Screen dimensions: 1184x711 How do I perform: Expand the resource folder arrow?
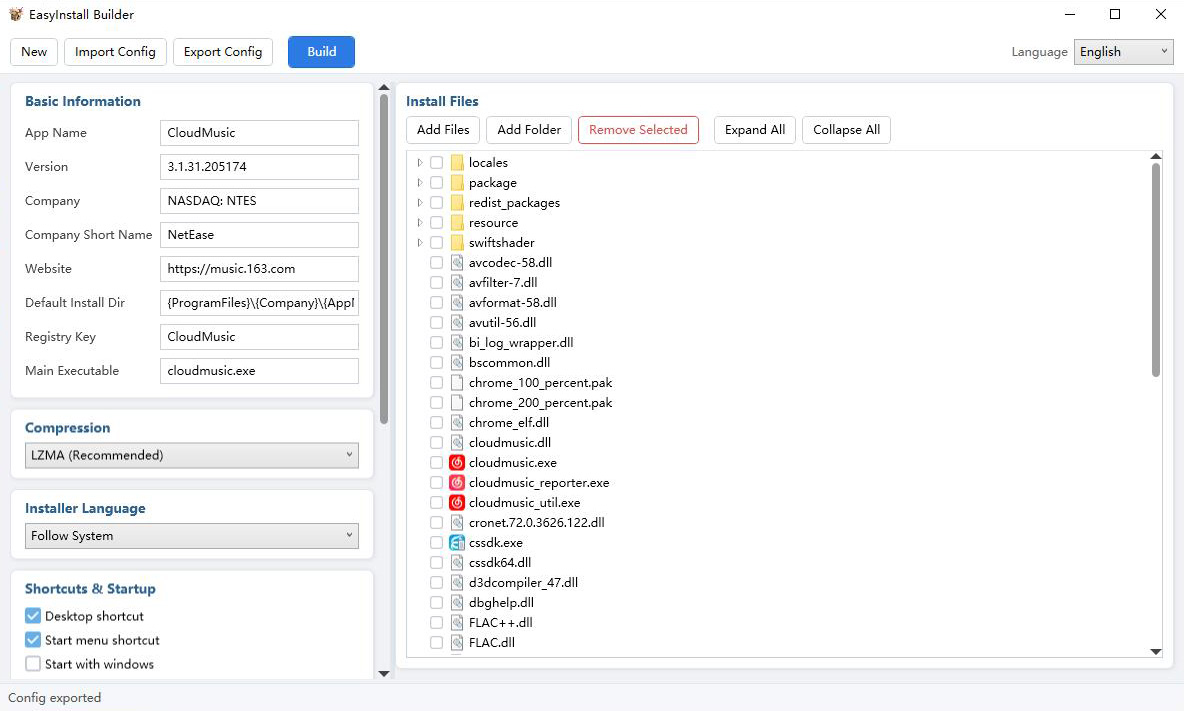tap(420, 223)
